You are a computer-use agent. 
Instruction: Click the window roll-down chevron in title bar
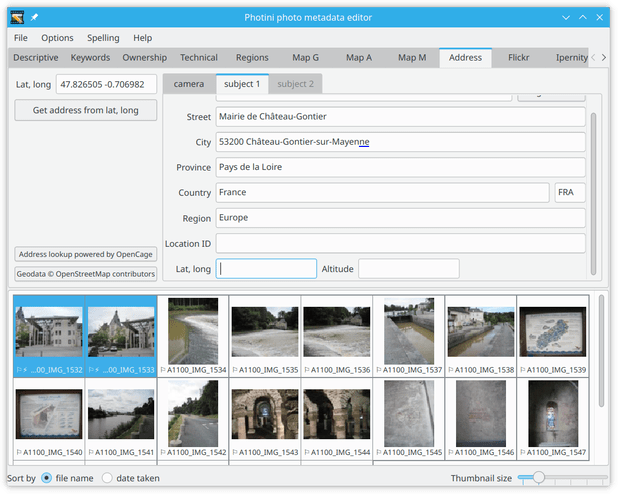point(566,17)
